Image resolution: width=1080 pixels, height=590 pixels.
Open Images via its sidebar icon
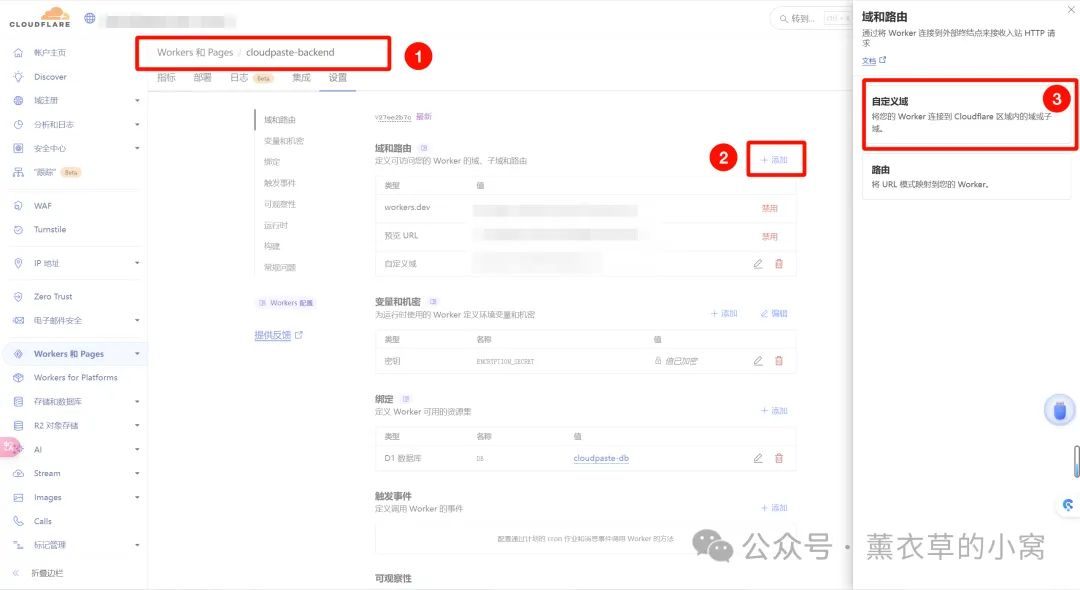[19, 497]
